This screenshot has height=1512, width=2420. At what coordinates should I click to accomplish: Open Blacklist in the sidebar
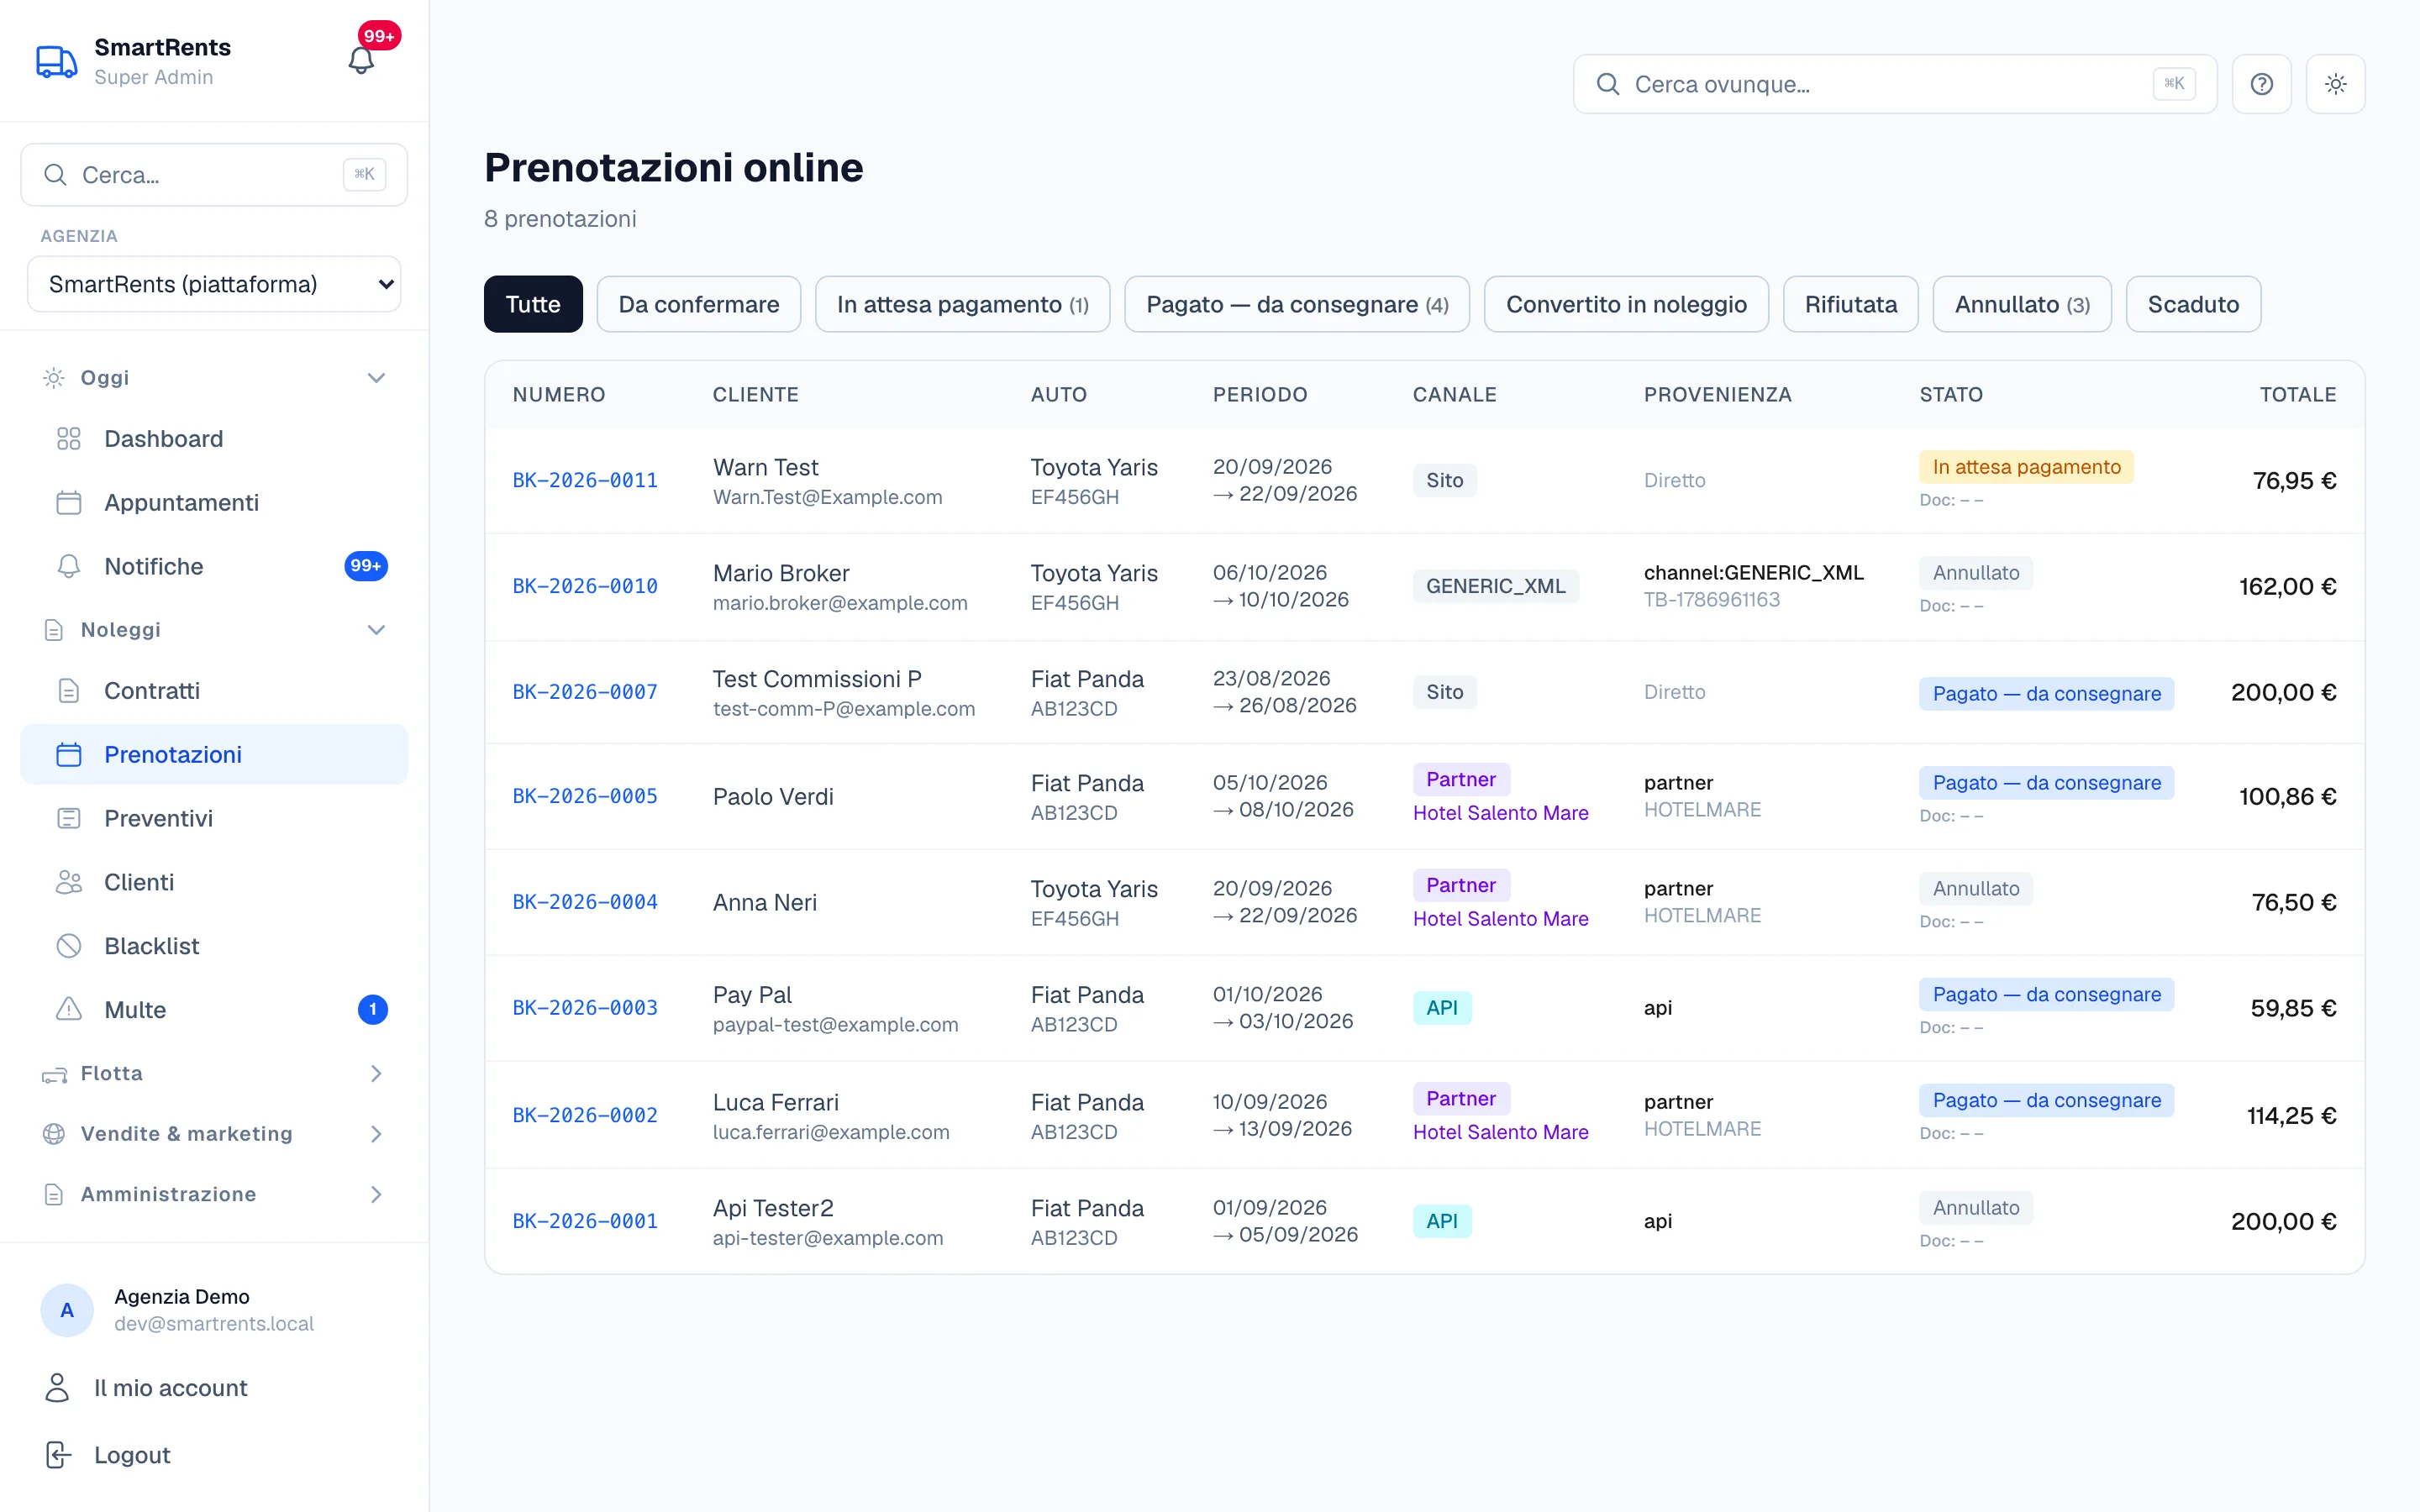(x=214, y=946)
